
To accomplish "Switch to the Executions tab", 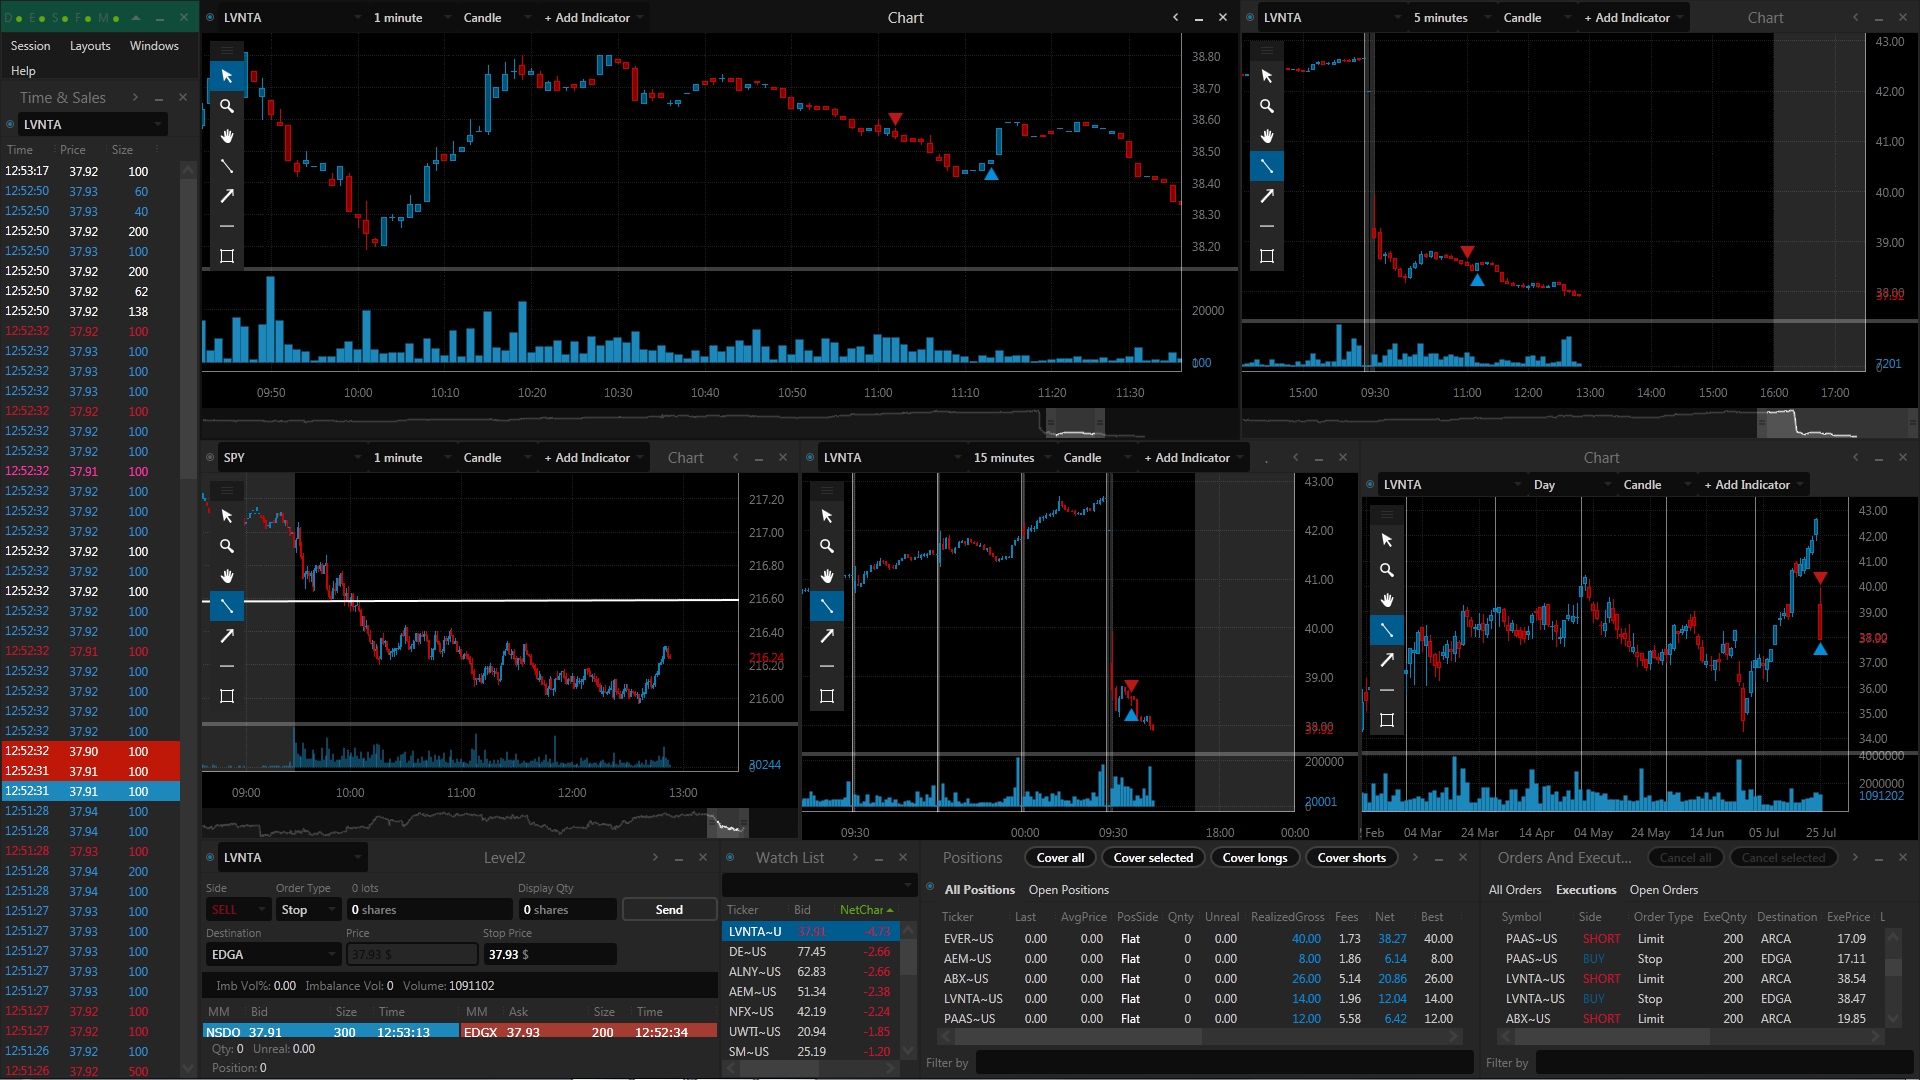I will point(1586,890).
